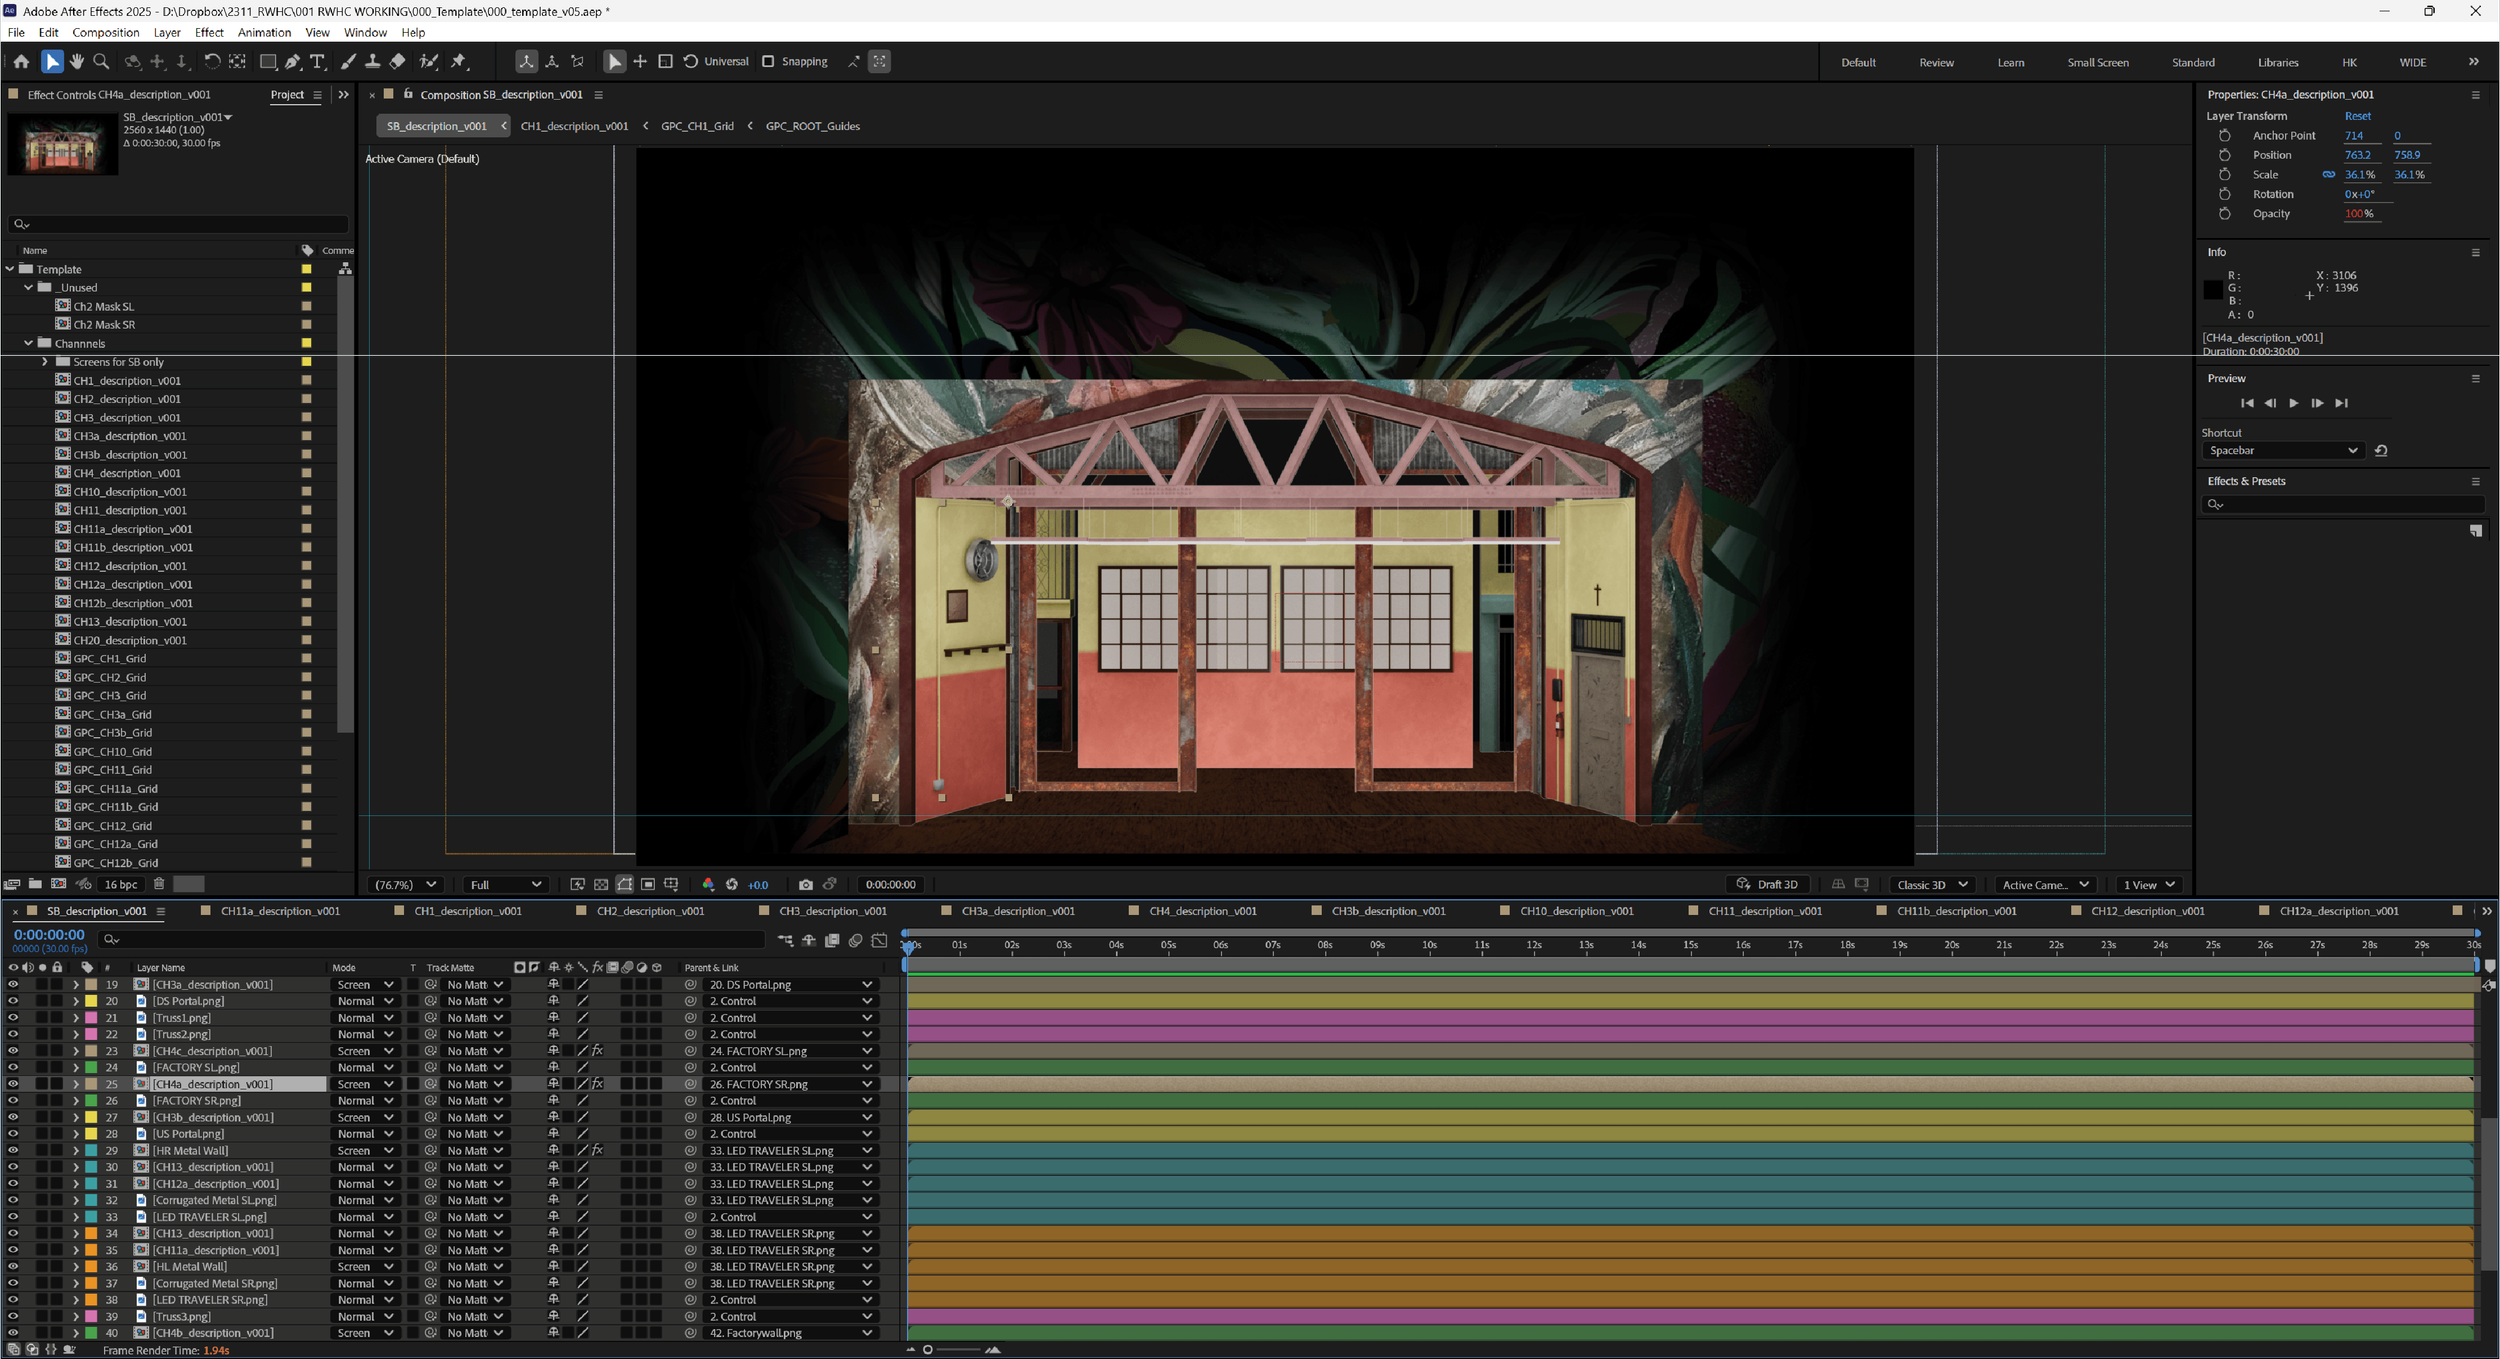This screenshot has width=2500, height=1359.
Task: Click the Play button in Preview panel
Action: coord(2293,403)
